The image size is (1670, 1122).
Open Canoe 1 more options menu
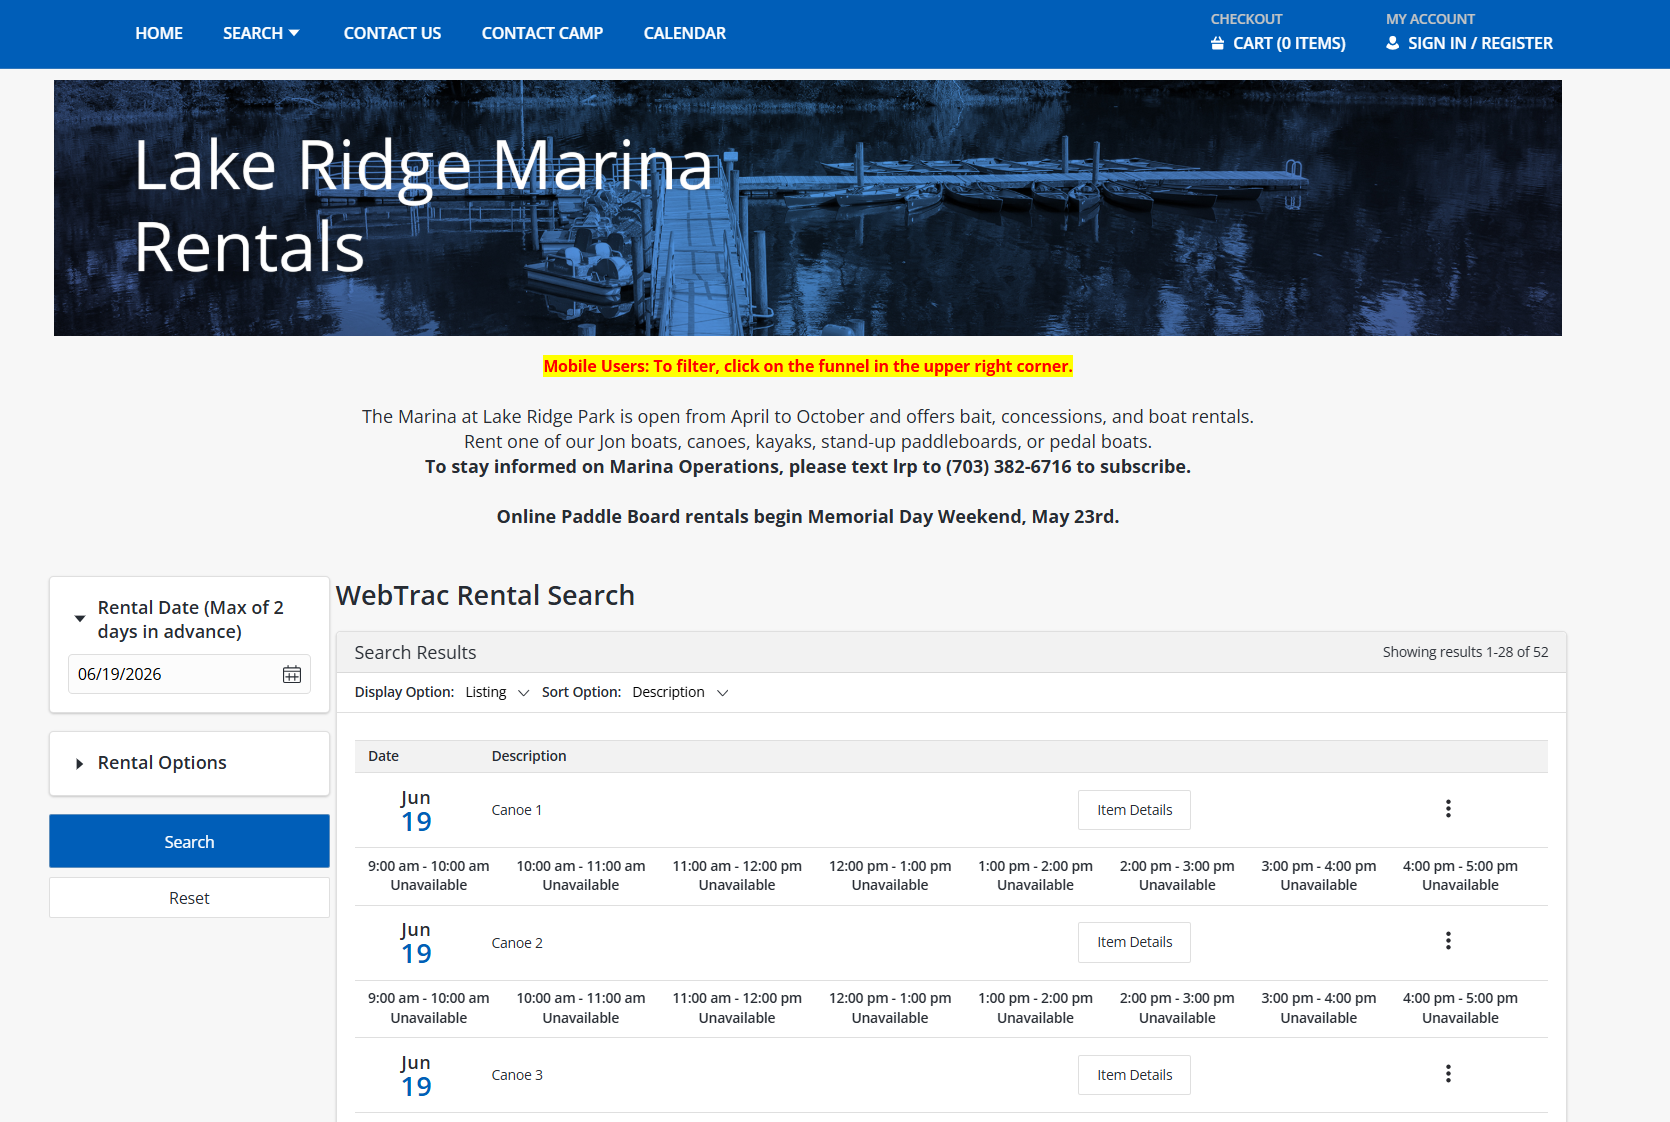click(1447, 809)
